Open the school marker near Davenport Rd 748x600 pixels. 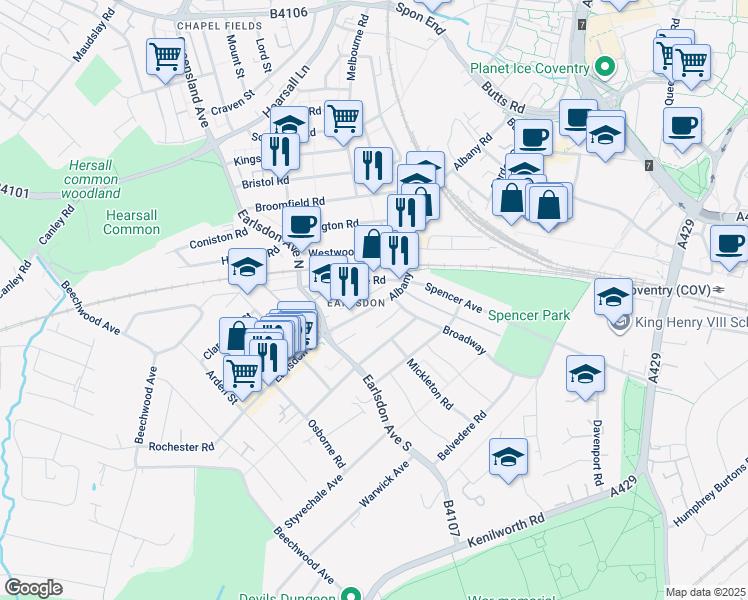pos(585,374)
